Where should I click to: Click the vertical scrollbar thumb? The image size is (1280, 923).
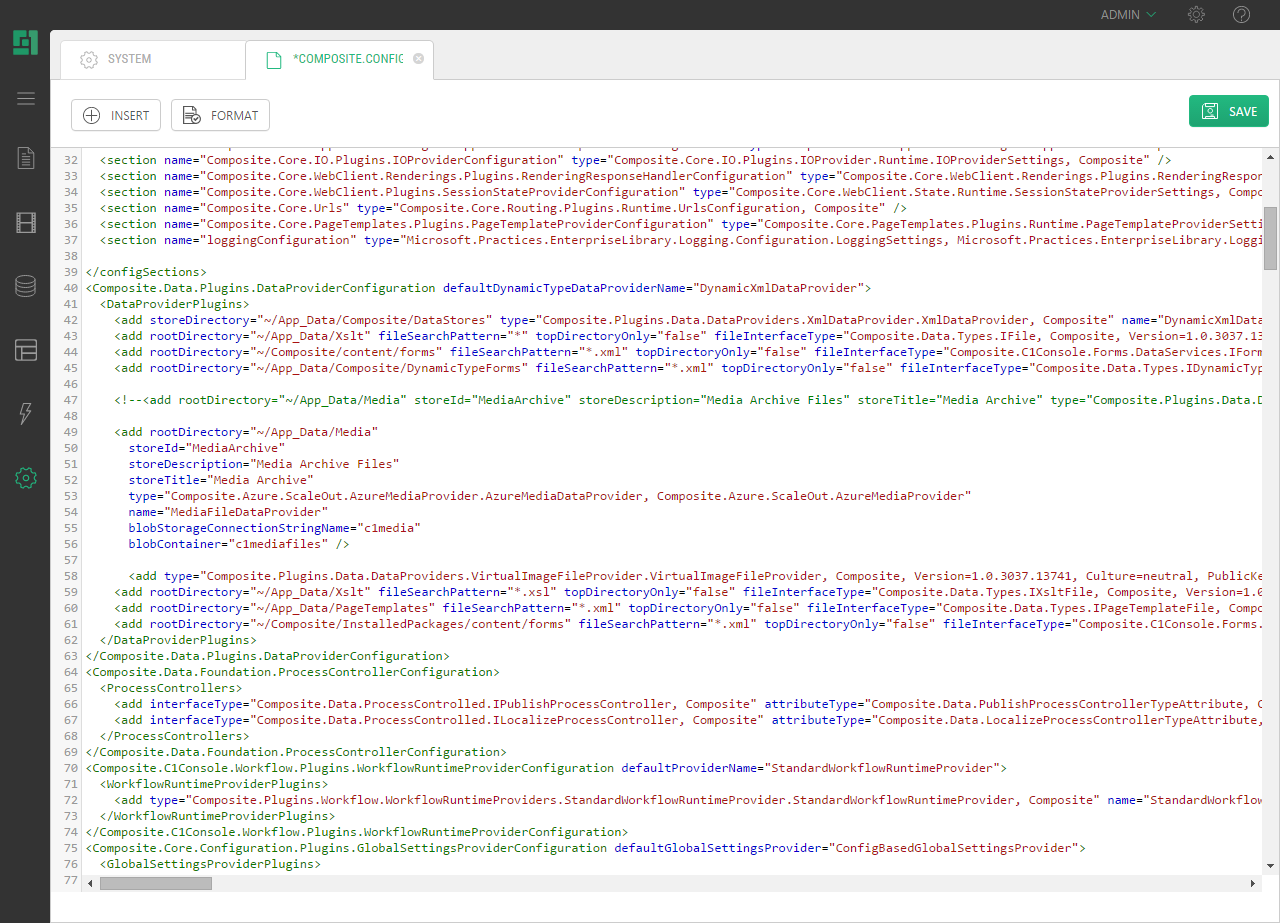point(1270,238)
